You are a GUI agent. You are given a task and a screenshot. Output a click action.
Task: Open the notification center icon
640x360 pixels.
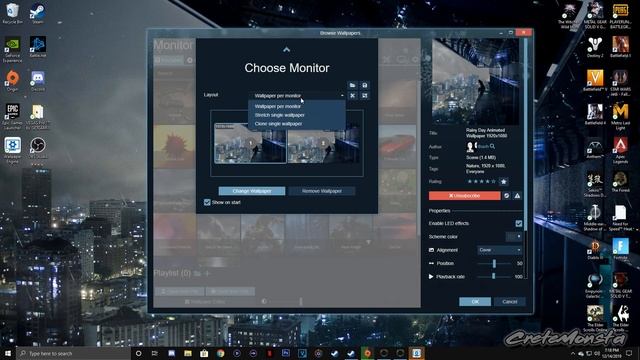click(x=629, y=353)
